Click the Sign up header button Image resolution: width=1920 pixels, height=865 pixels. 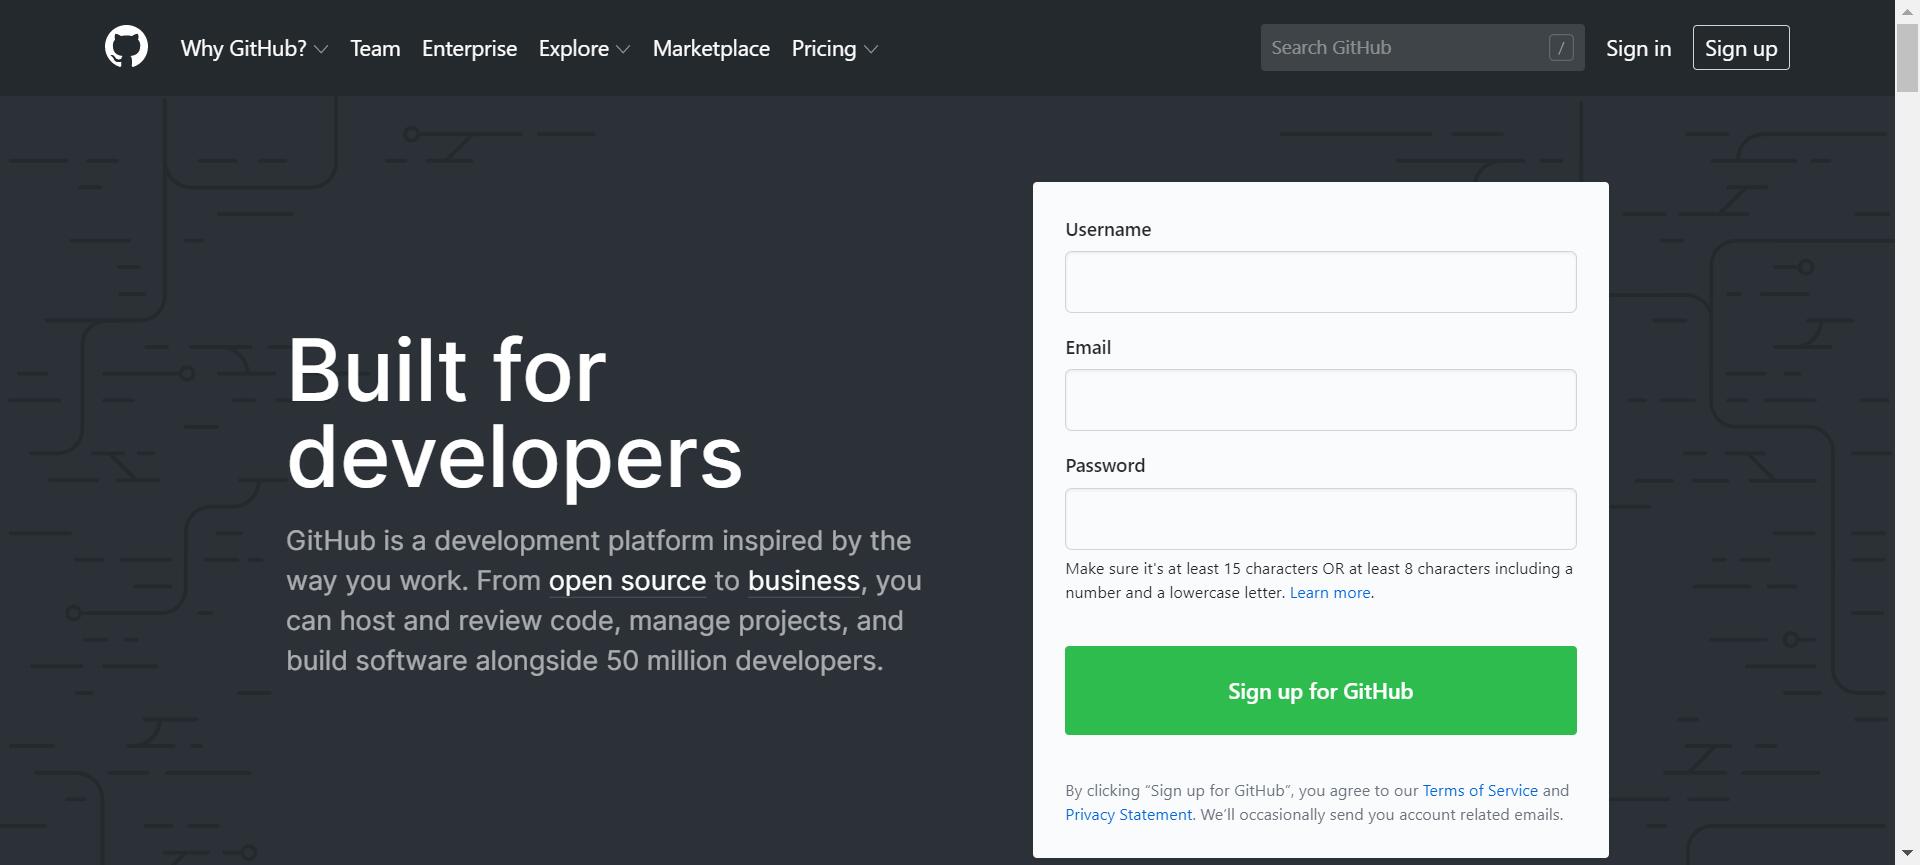coord(1740,48)
